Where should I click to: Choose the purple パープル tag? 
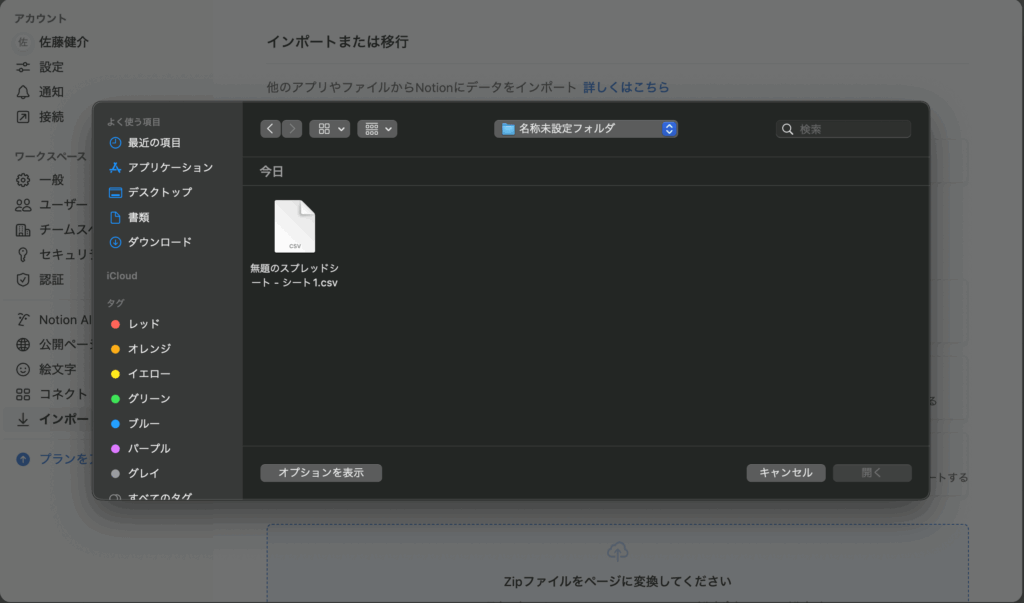click(x=148, y=449)
